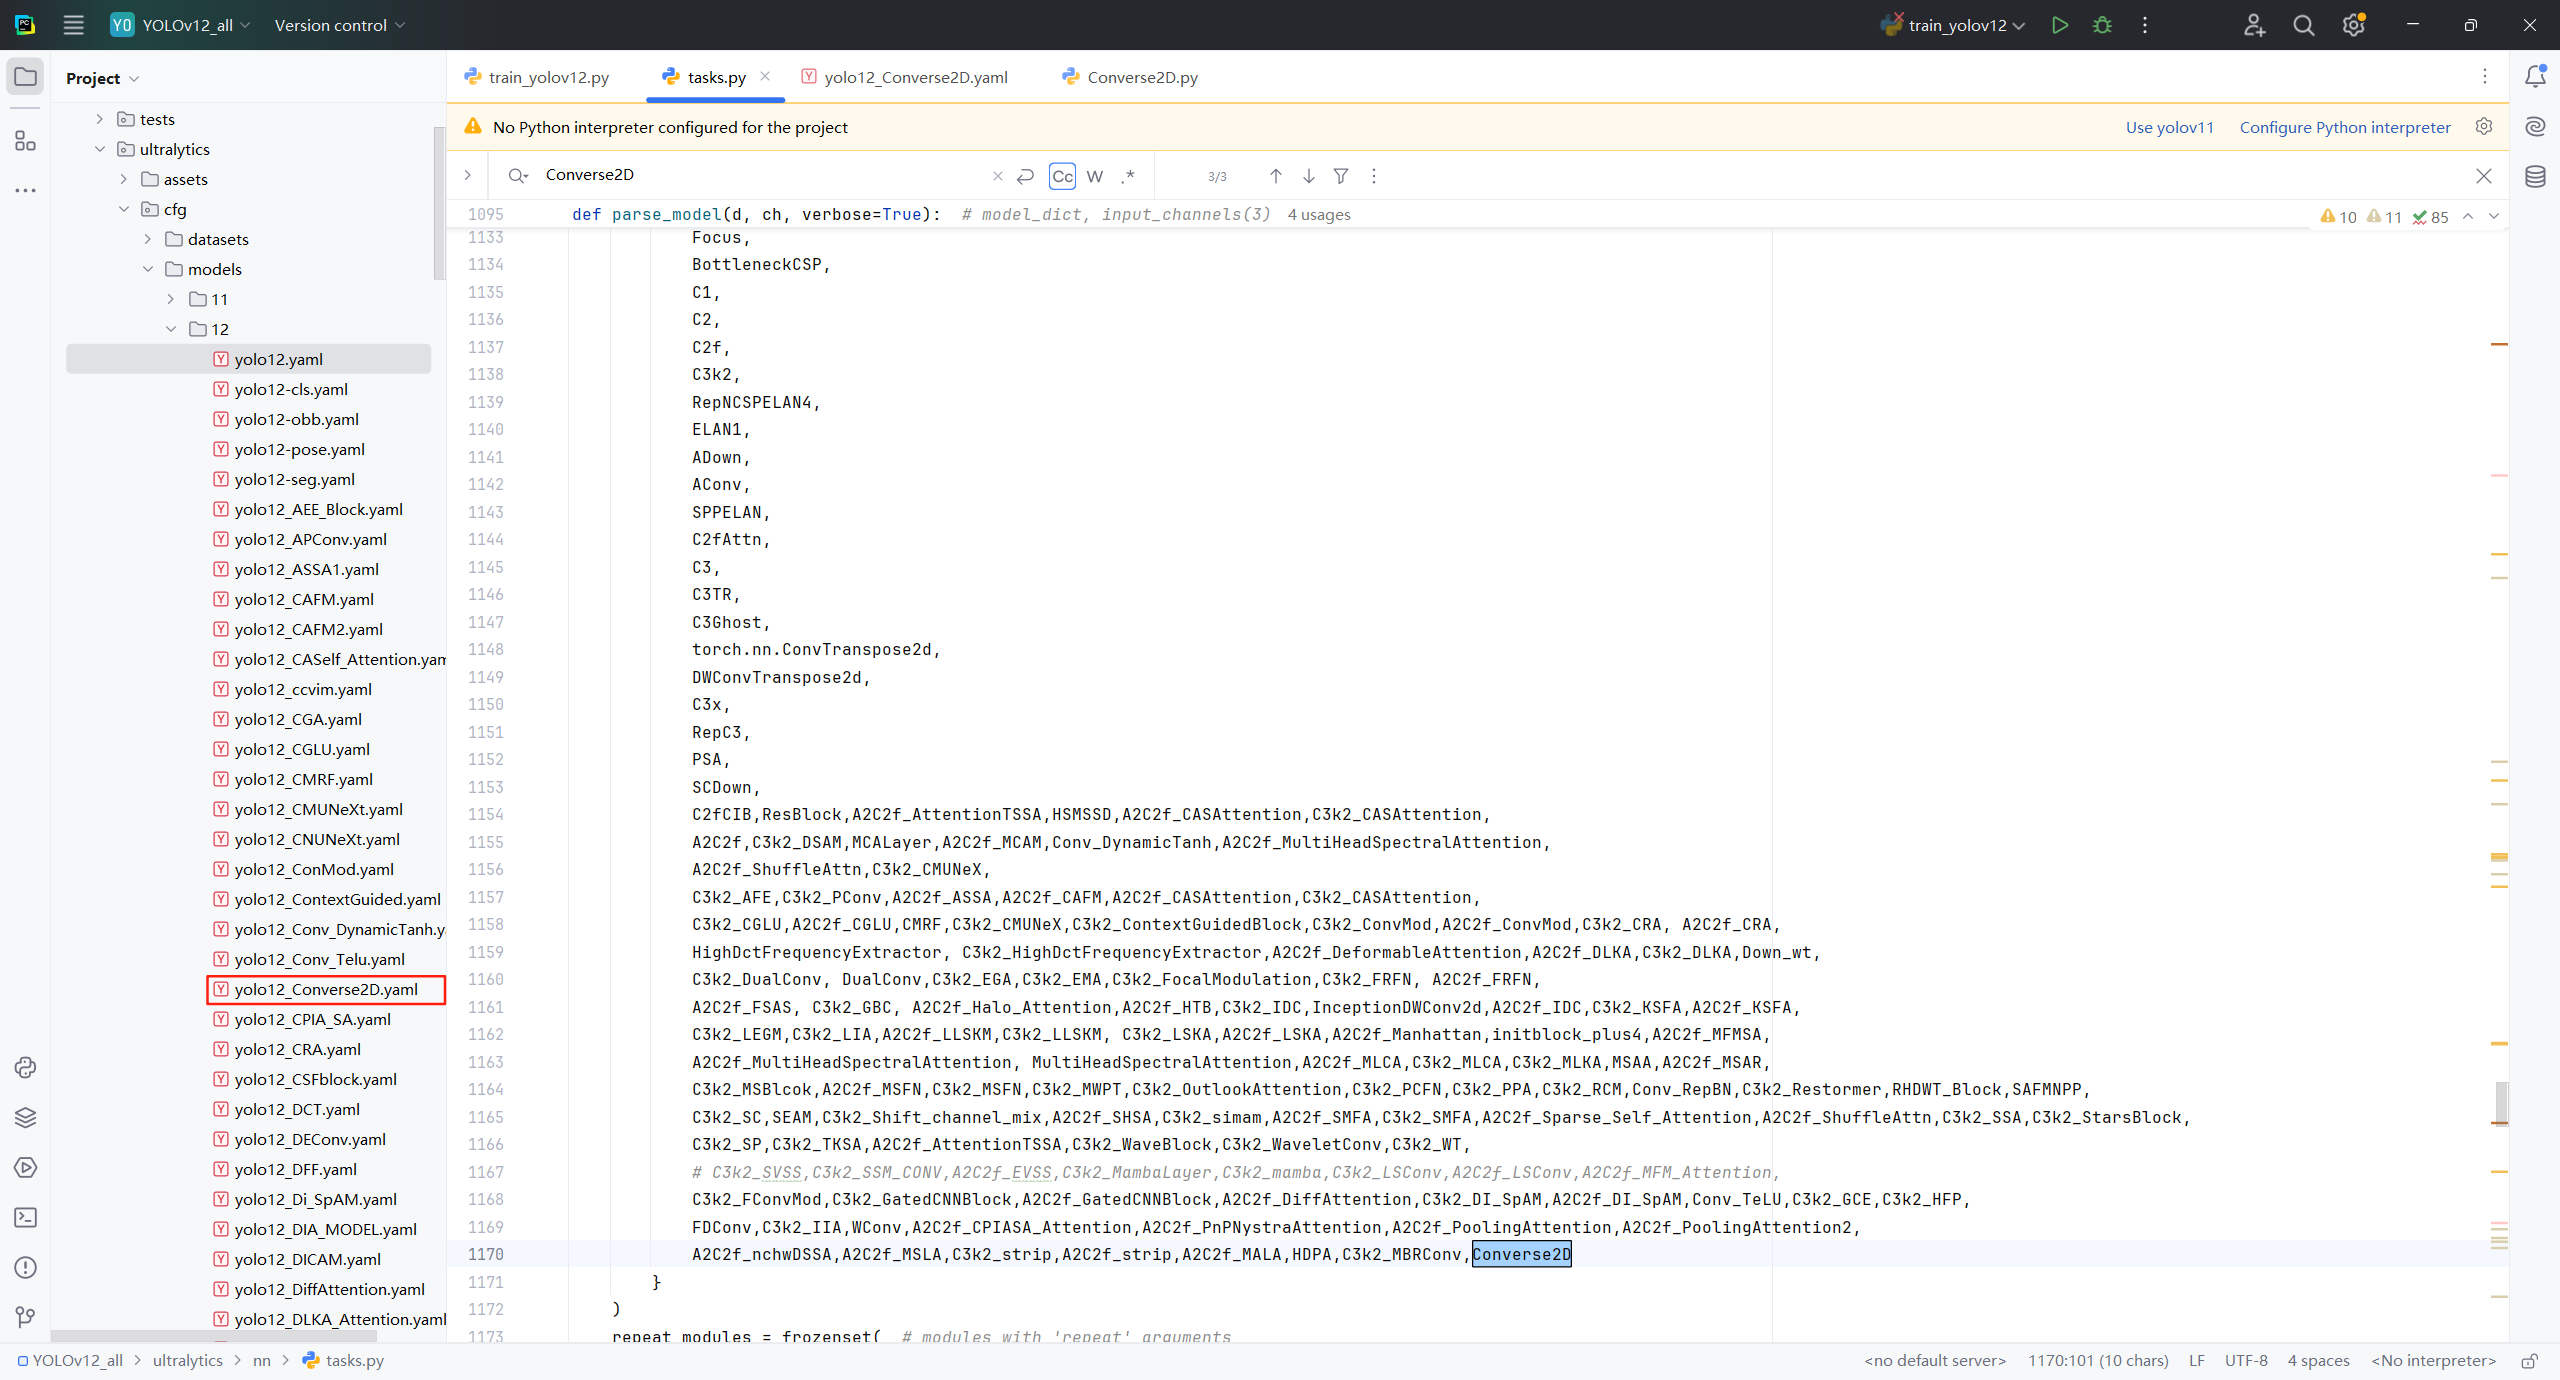Screen dimensions: 2560x1380
Task: Click the Use yolov11 link
Action: click(x=2169, y=127)
